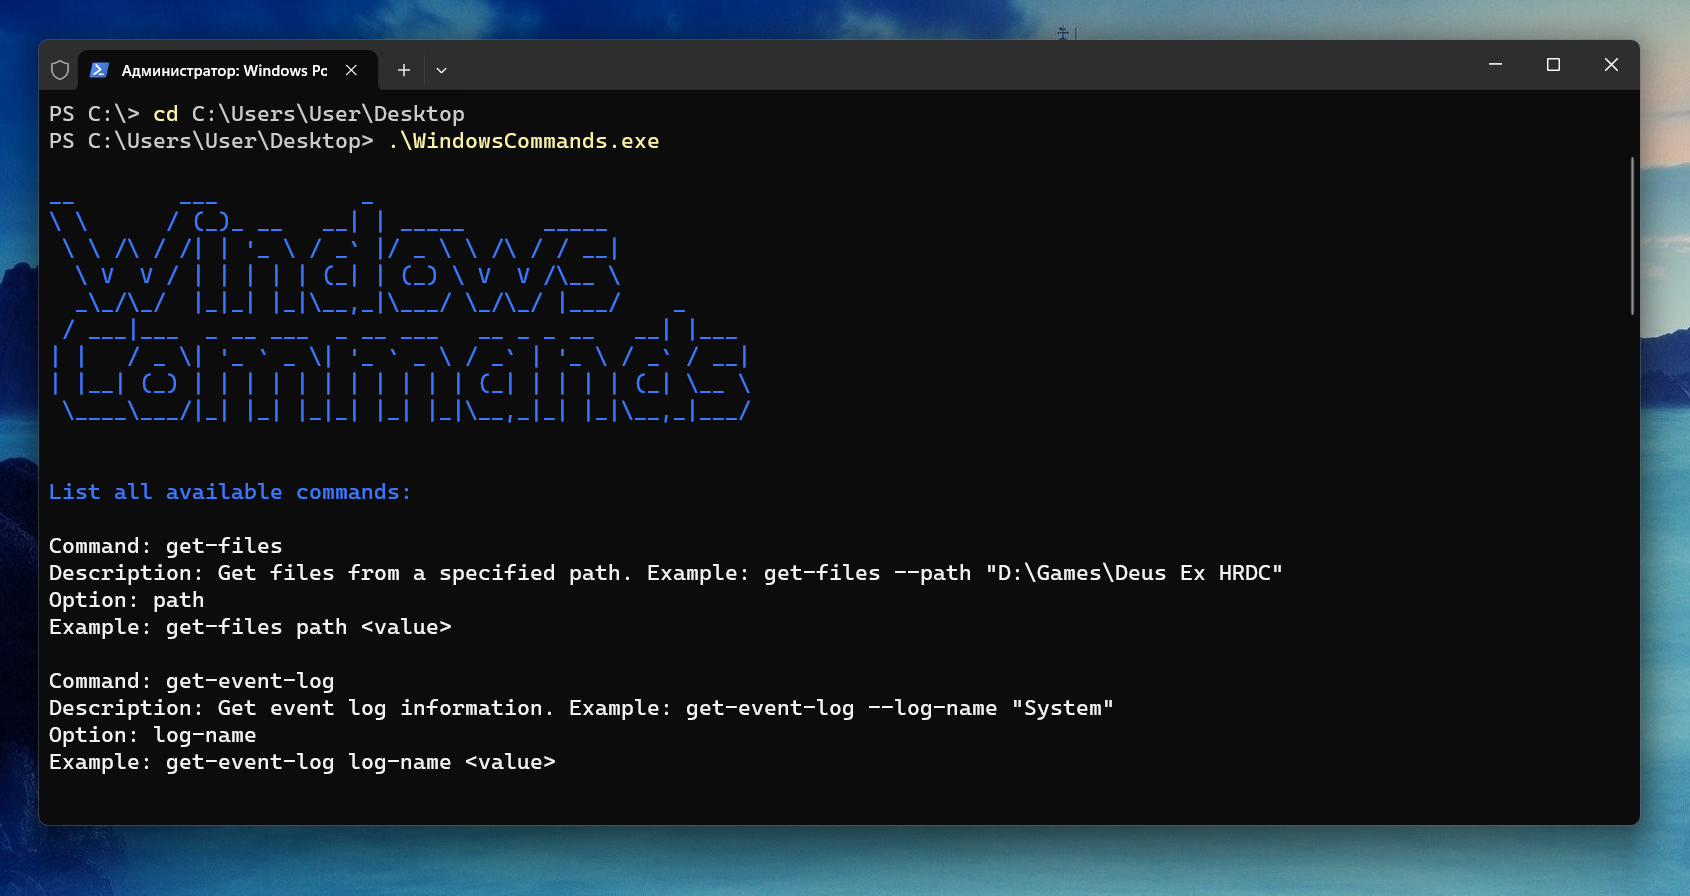Select the Администратор: Windows PowerShell tab
The height and width of the screenshot is (896, 1690).
[228, 70]
